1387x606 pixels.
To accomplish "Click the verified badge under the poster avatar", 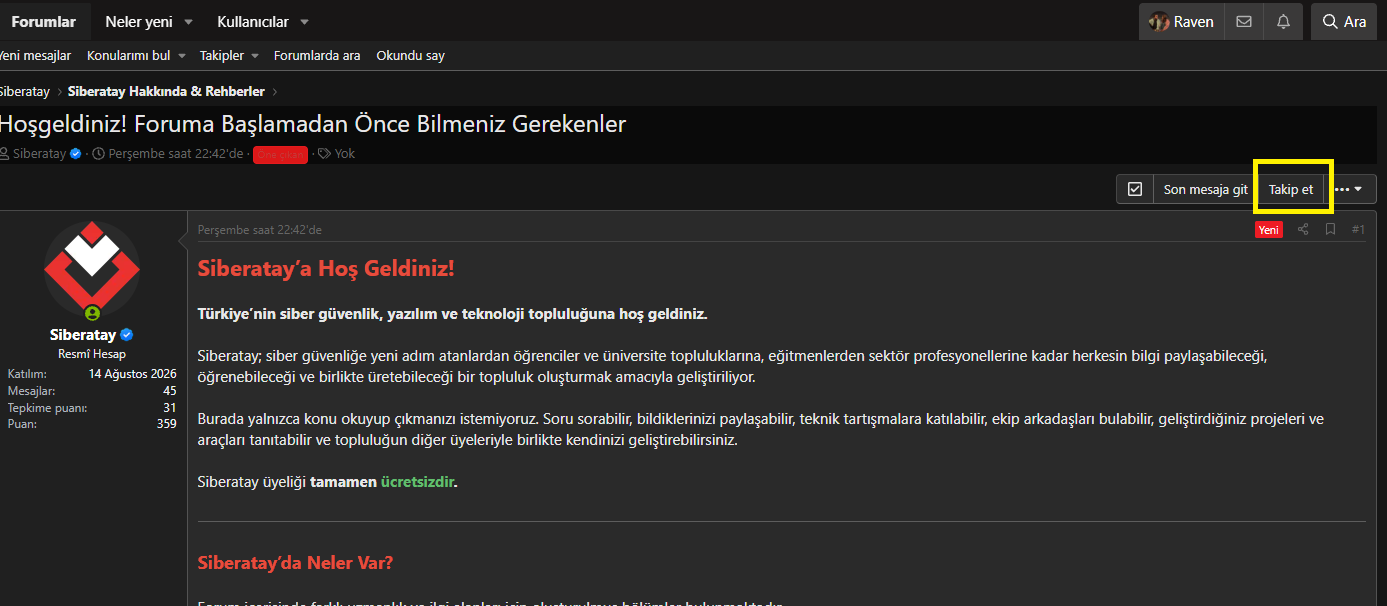I will point(127,335).
